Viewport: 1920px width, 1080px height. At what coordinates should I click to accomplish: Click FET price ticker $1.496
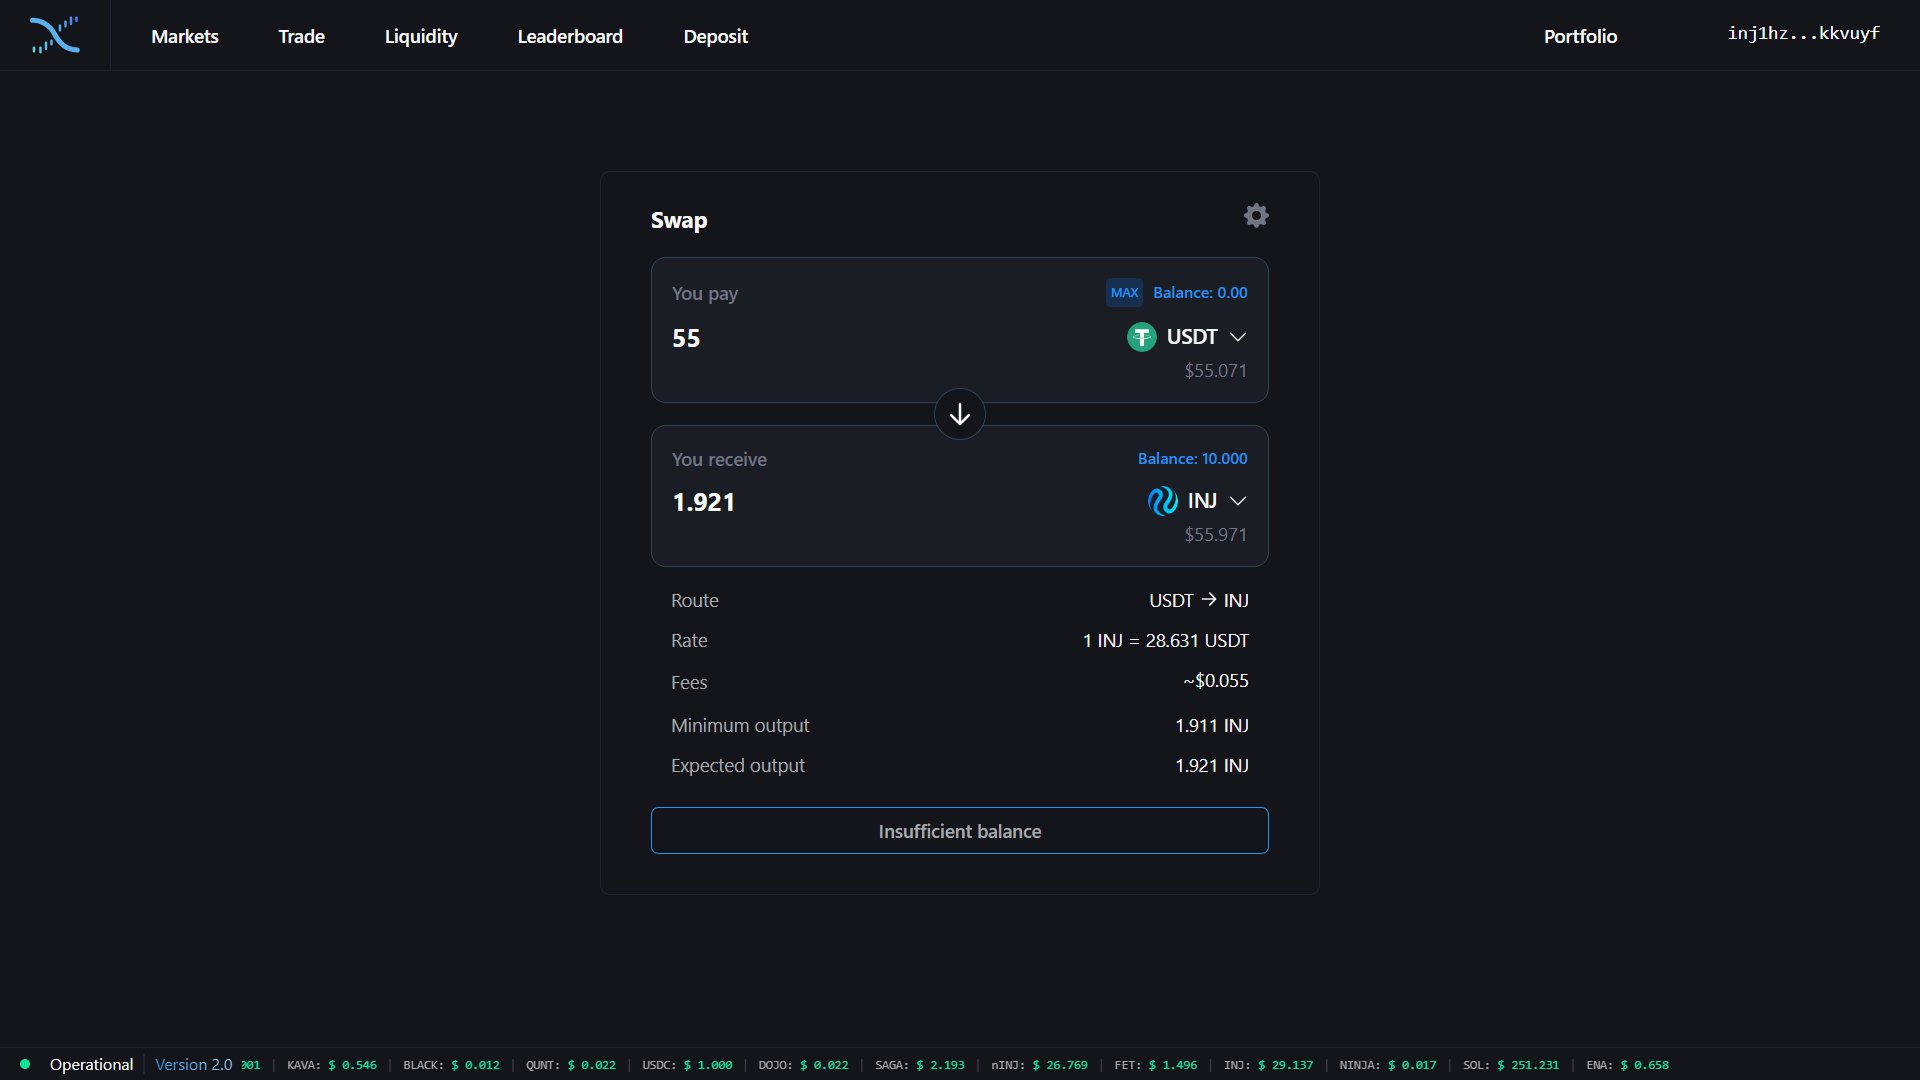(x=1155, y=1065)
